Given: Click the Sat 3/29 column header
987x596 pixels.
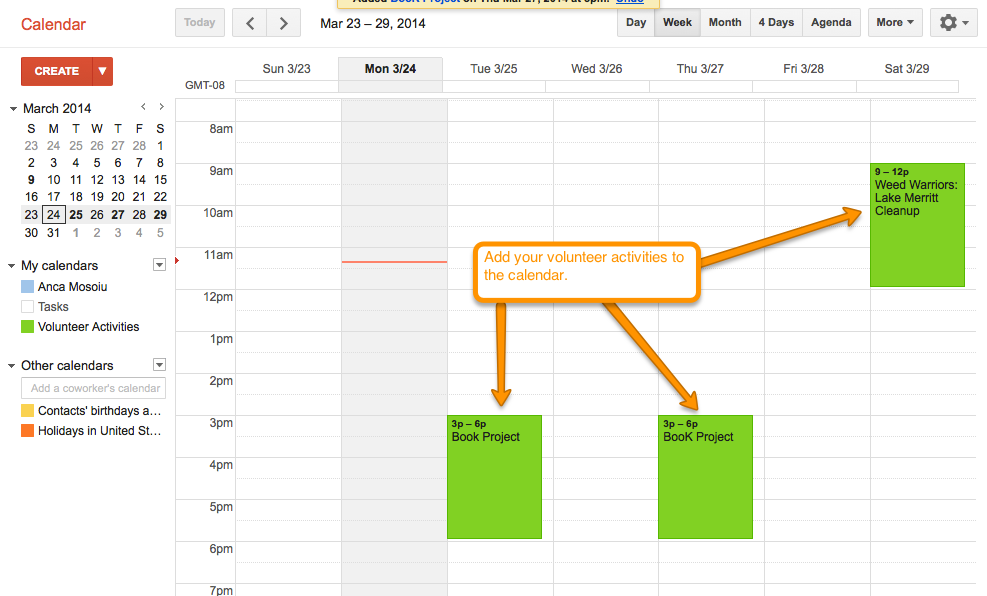Looking at the screenshot, I should pyautogui.click(x=906, y=69).
